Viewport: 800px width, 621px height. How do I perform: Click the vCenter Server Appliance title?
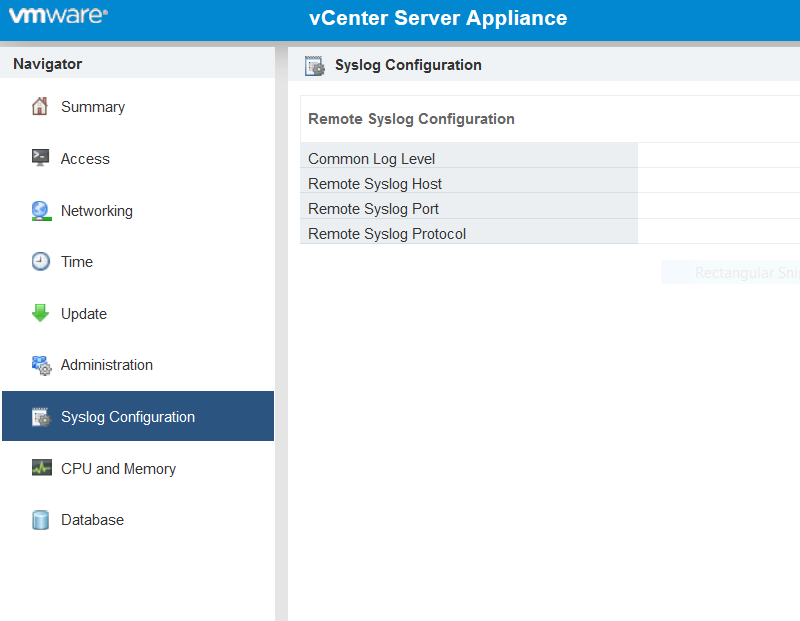pyautogui.click(x=438, y=18)
